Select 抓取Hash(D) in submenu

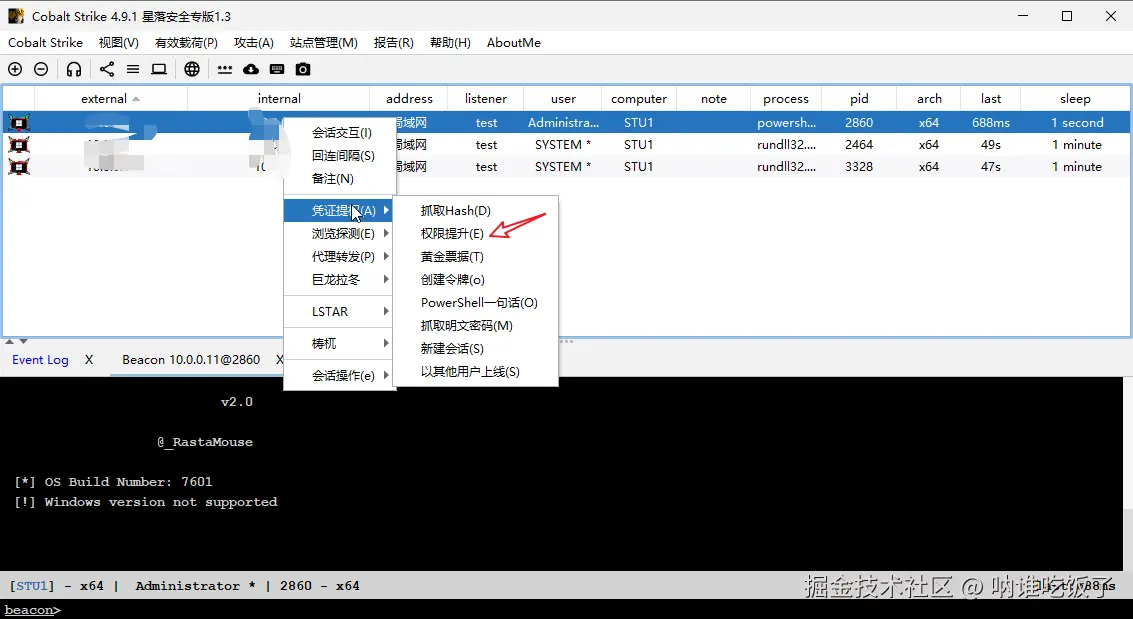pos(475,211)
